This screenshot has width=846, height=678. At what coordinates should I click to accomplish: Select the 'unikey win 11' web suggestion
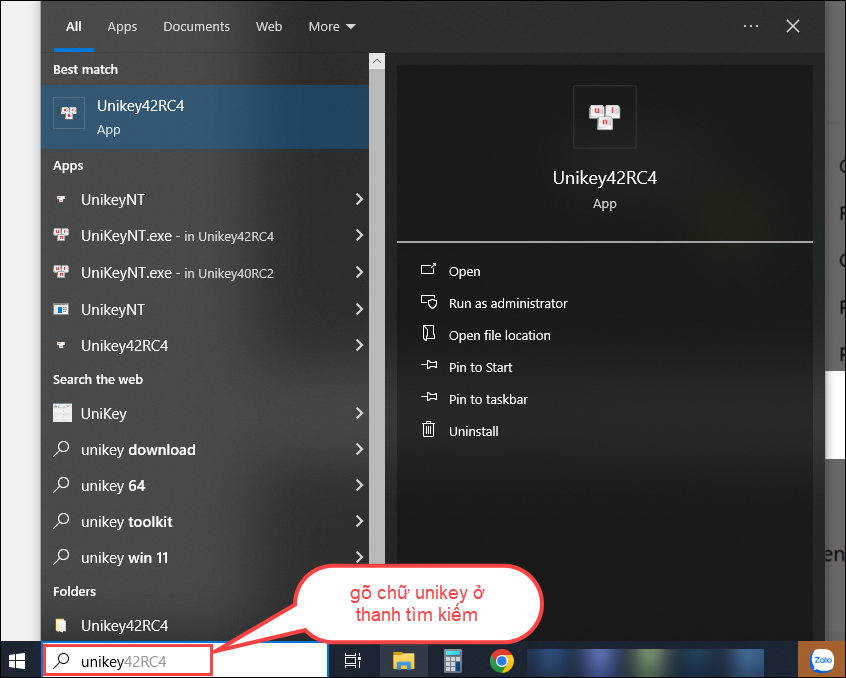pos(205,558)
